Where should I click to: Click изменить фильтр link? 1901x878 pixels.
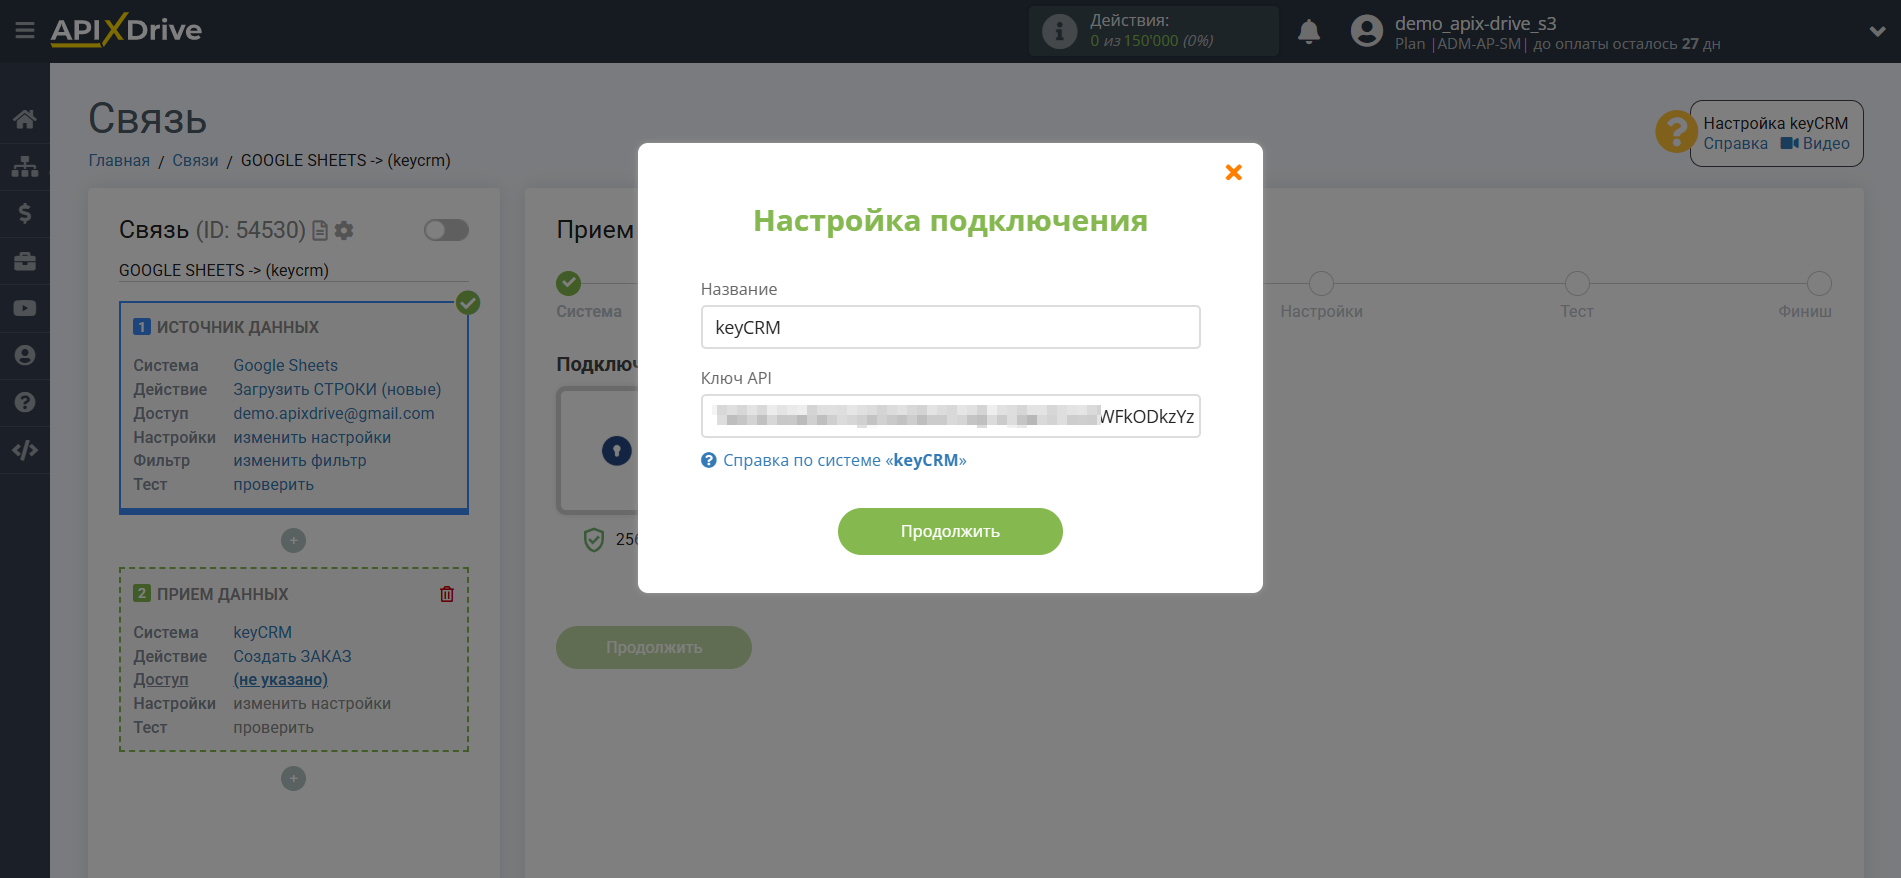pyautogui.click(x=299, y=460)
